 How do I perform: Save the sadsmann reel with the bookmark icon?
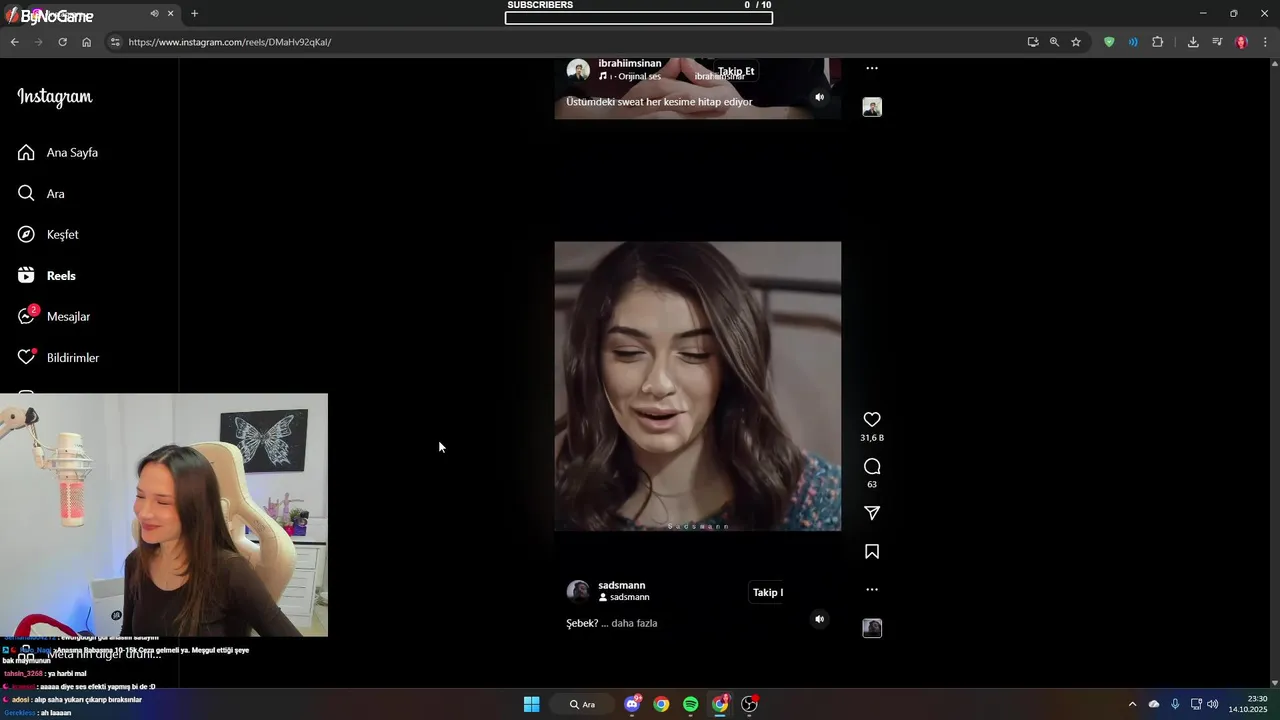872,552
